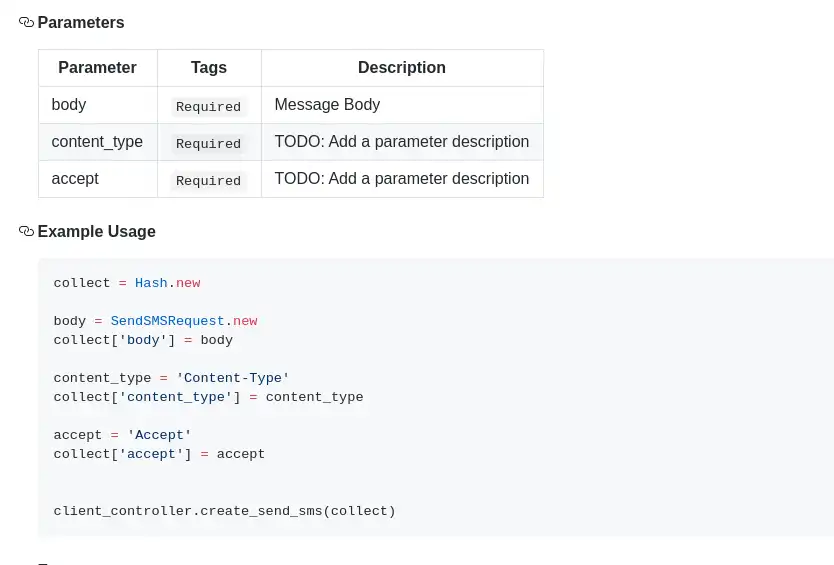Select the body parameter name cell

click(x=69, y=105)
